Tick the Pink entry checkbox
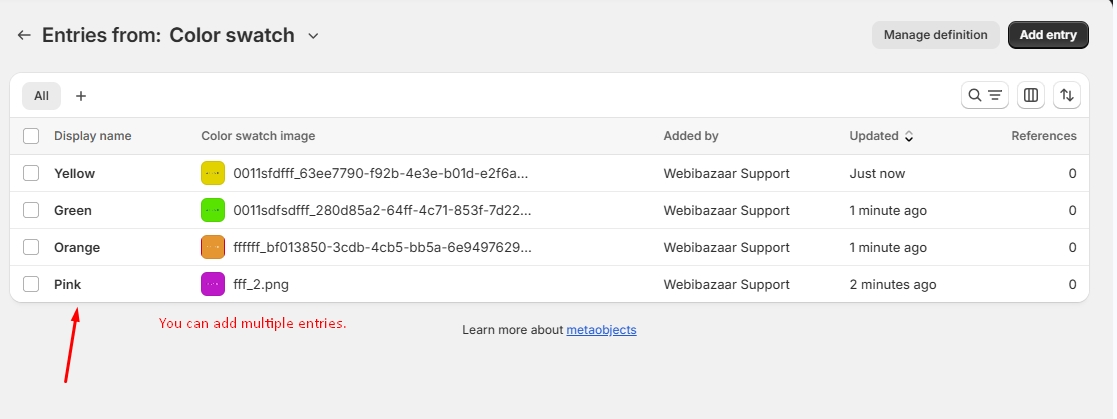 click(x=31, y=284)
